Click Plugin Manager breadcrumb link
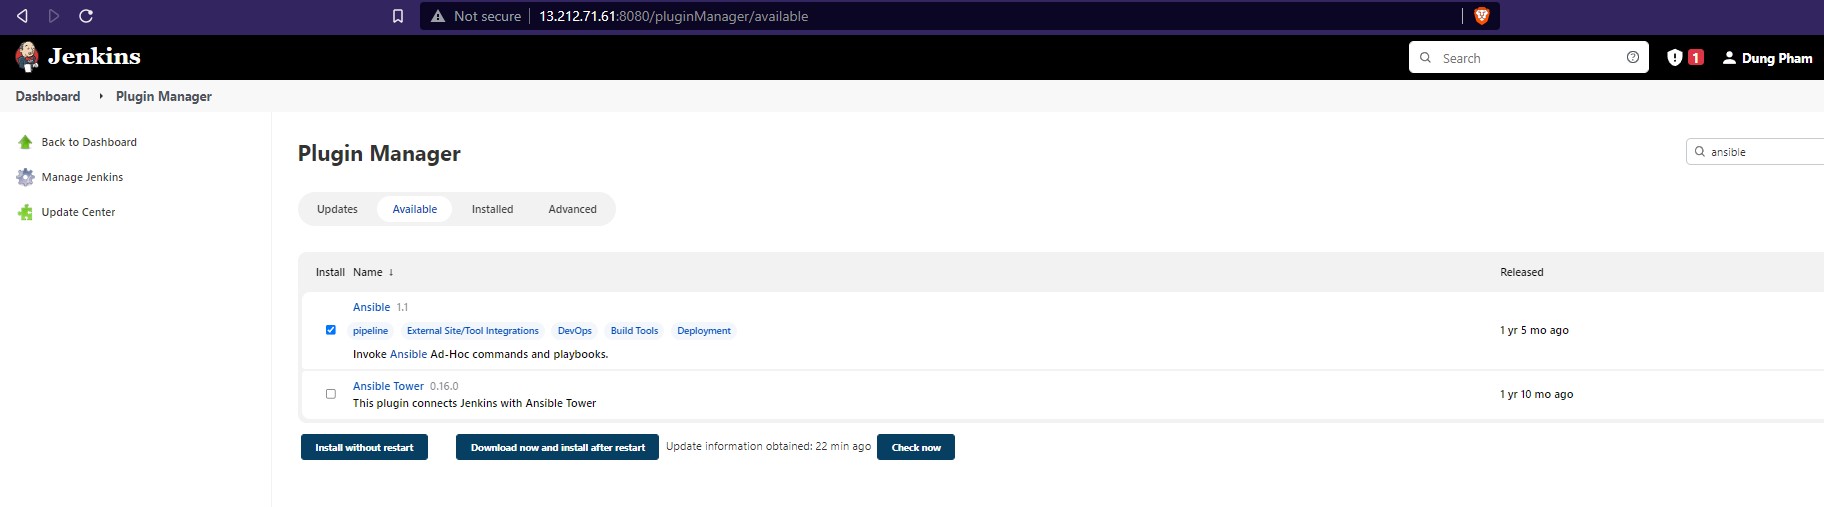1824x507 pixels. point(164,96)
